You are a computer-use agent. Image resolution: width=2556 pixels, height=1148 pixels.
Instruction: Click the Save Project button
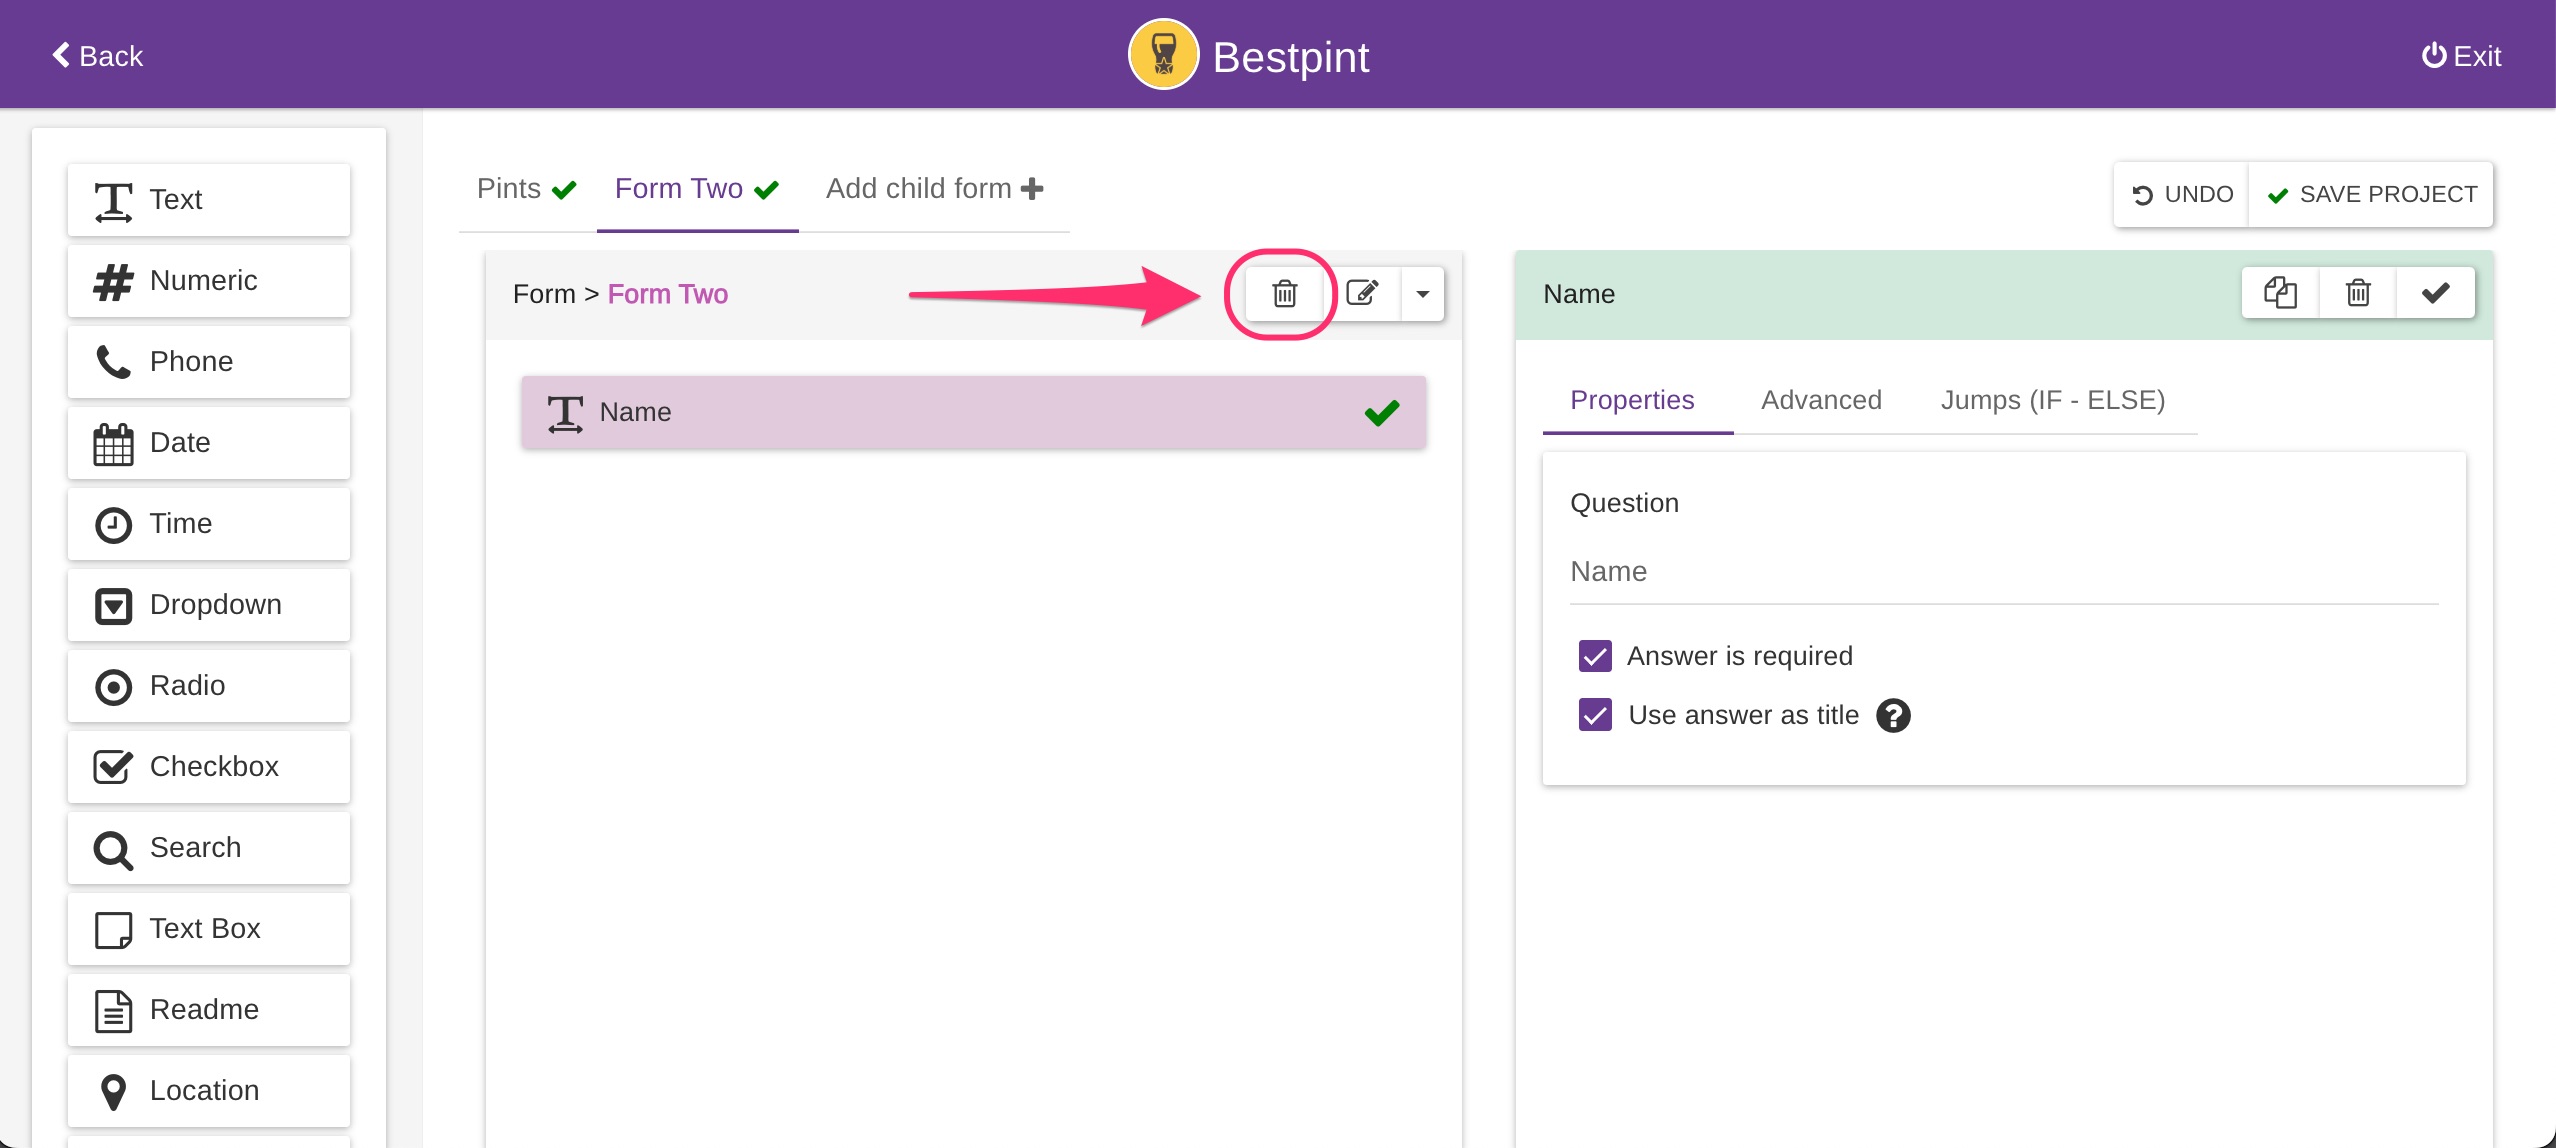[2372, 194]
